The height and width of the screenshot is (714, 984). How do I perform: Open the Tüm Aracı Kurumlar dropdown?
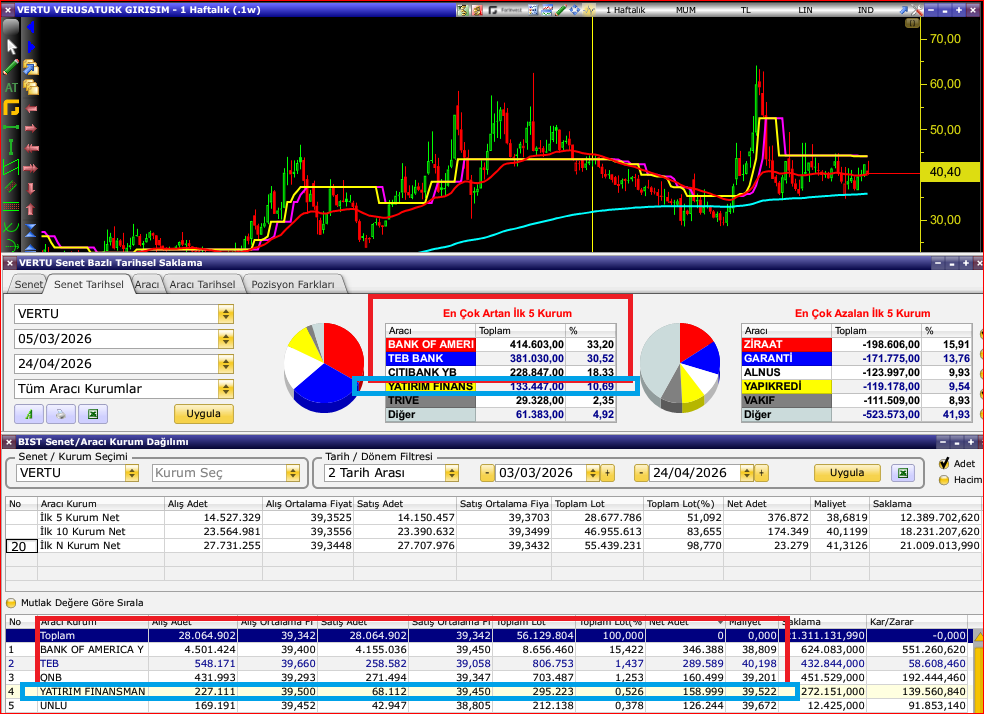226,389
